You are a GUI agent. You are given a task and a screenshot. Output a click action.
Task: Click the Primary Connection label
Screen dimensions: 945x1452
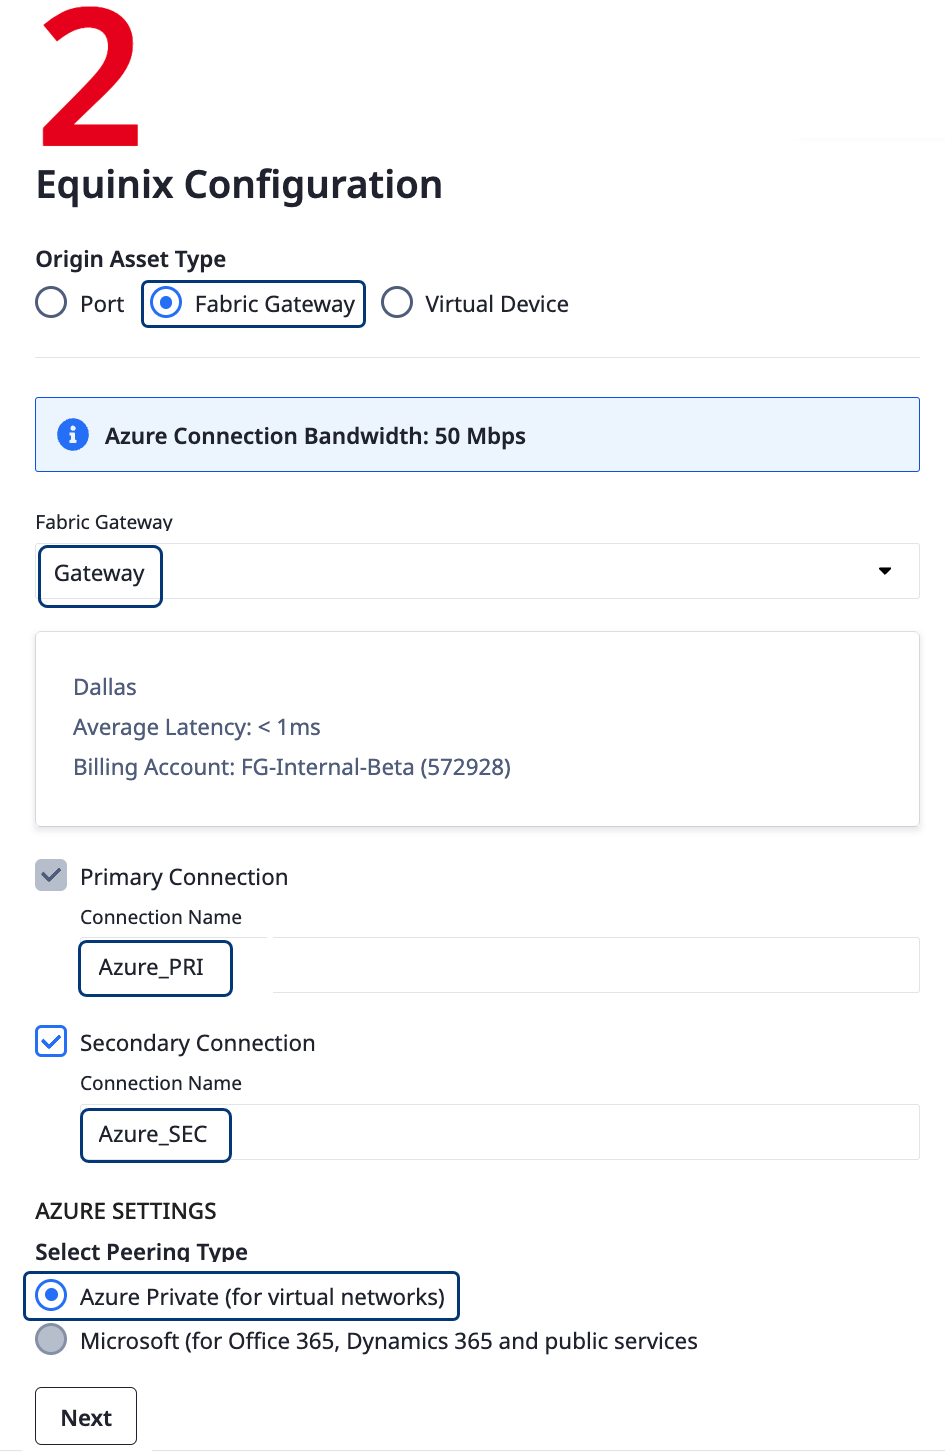(x=184, y=877)
